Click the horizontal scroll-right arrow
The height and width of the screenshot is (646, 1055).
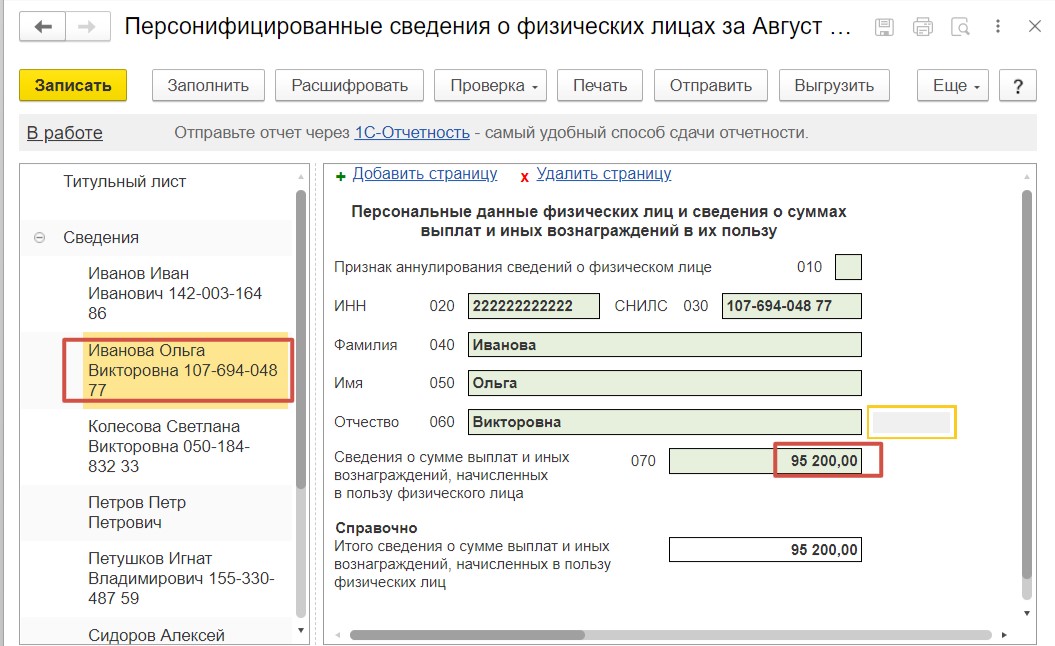(x=1004, y=635)
